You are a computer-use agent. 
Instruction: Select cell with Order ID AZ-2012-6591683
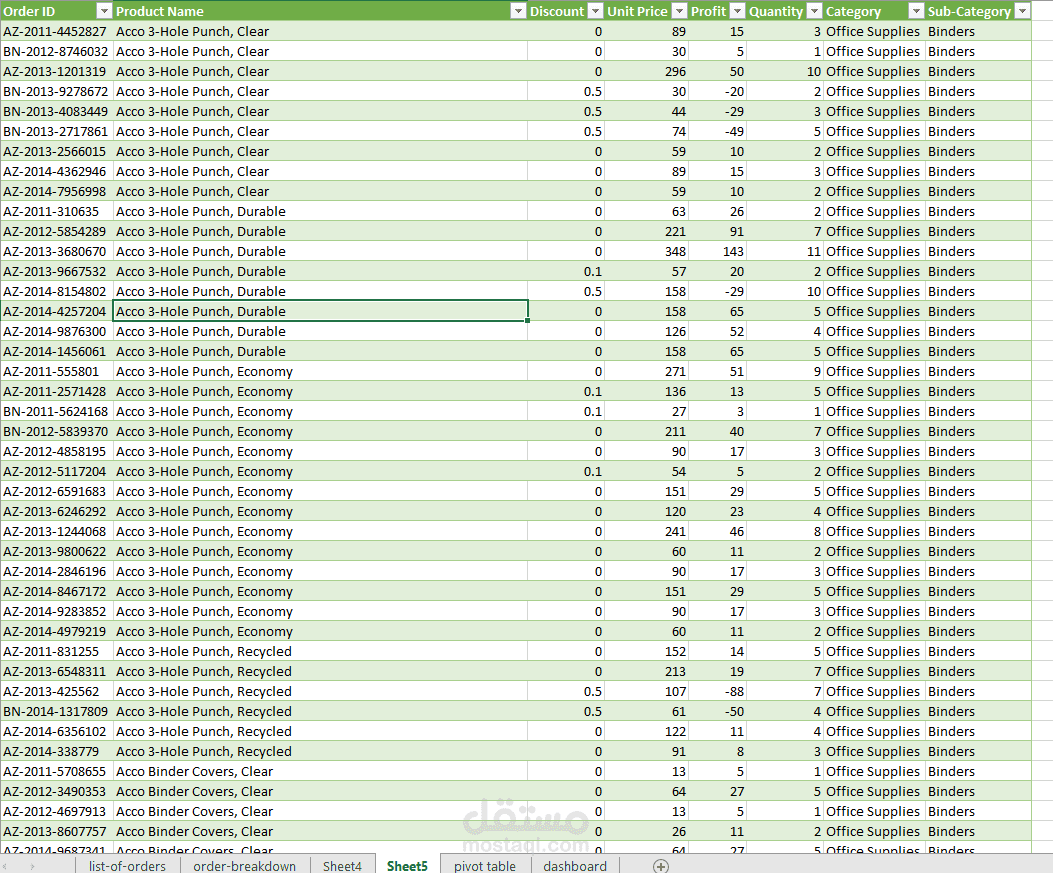tap(56, 492)
